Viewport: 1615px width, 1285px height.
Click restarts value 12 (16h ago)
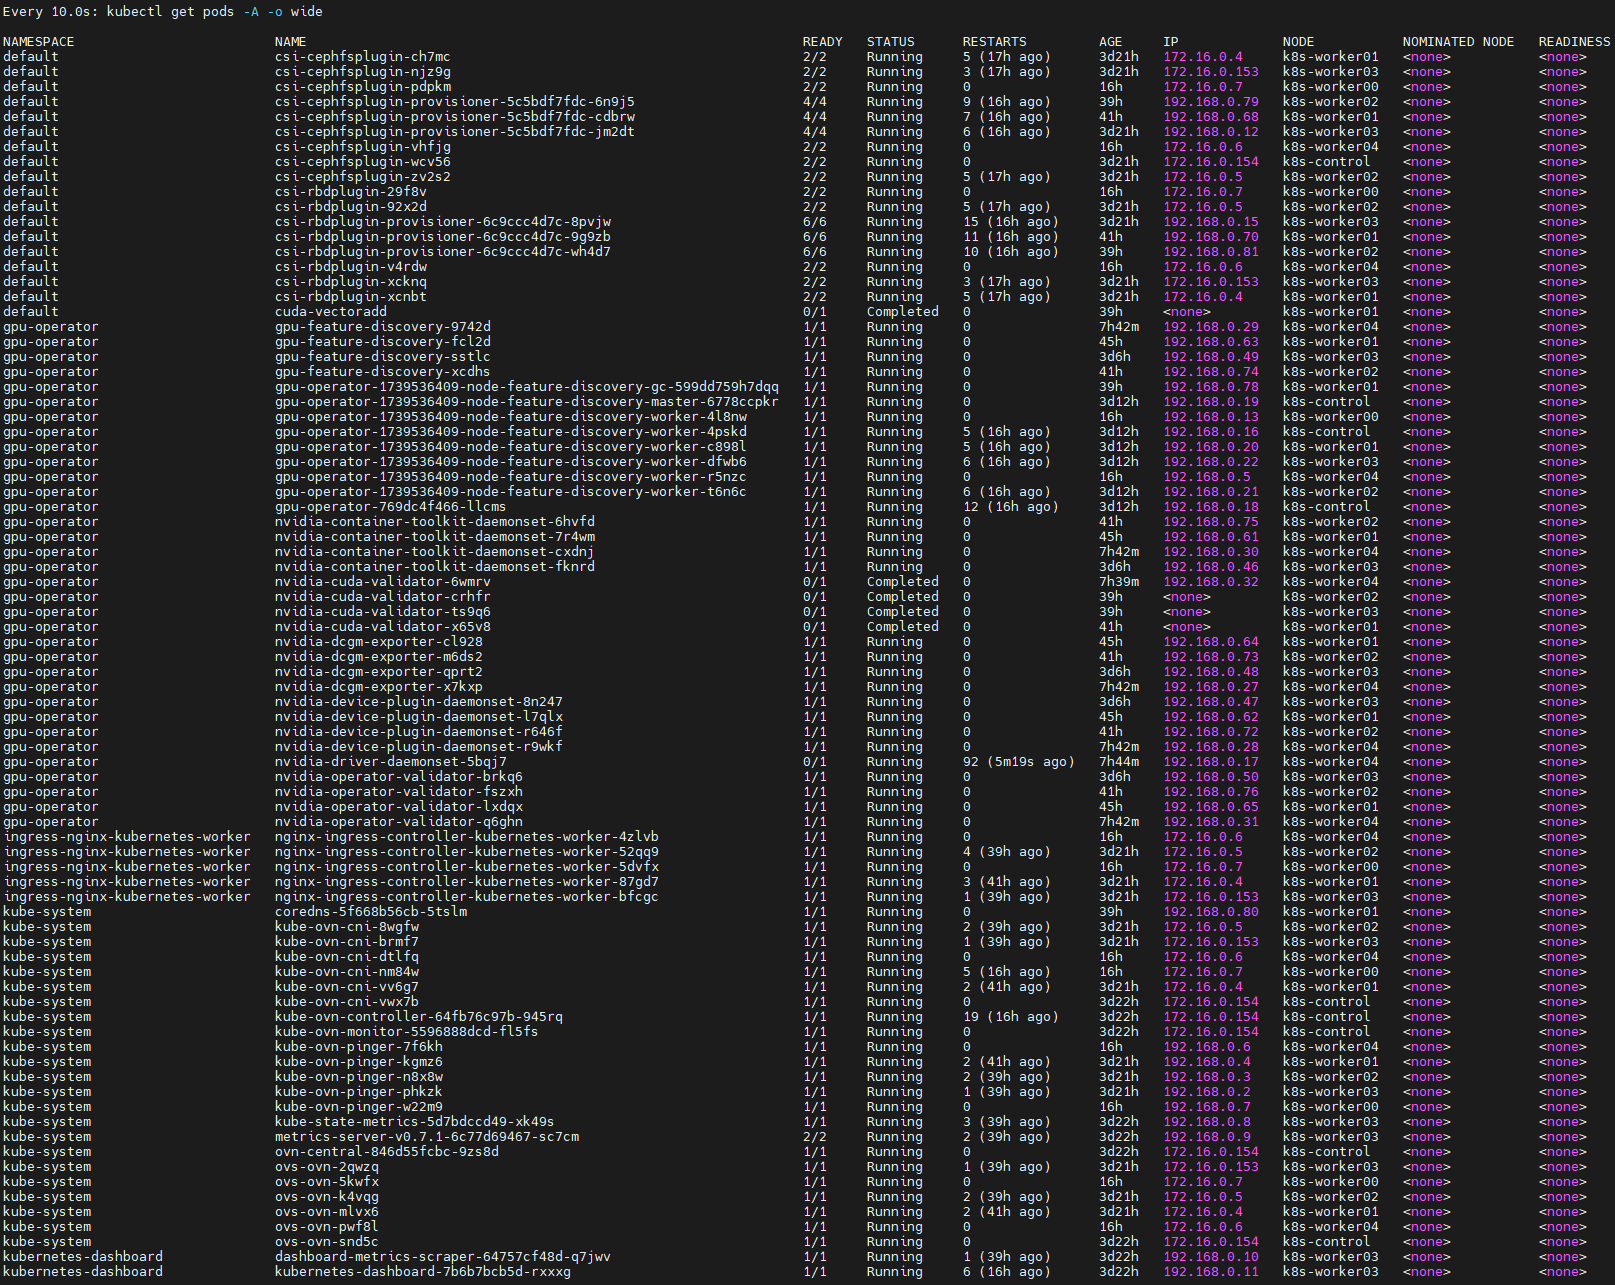pyautogui.click(x=1010, y=507)
